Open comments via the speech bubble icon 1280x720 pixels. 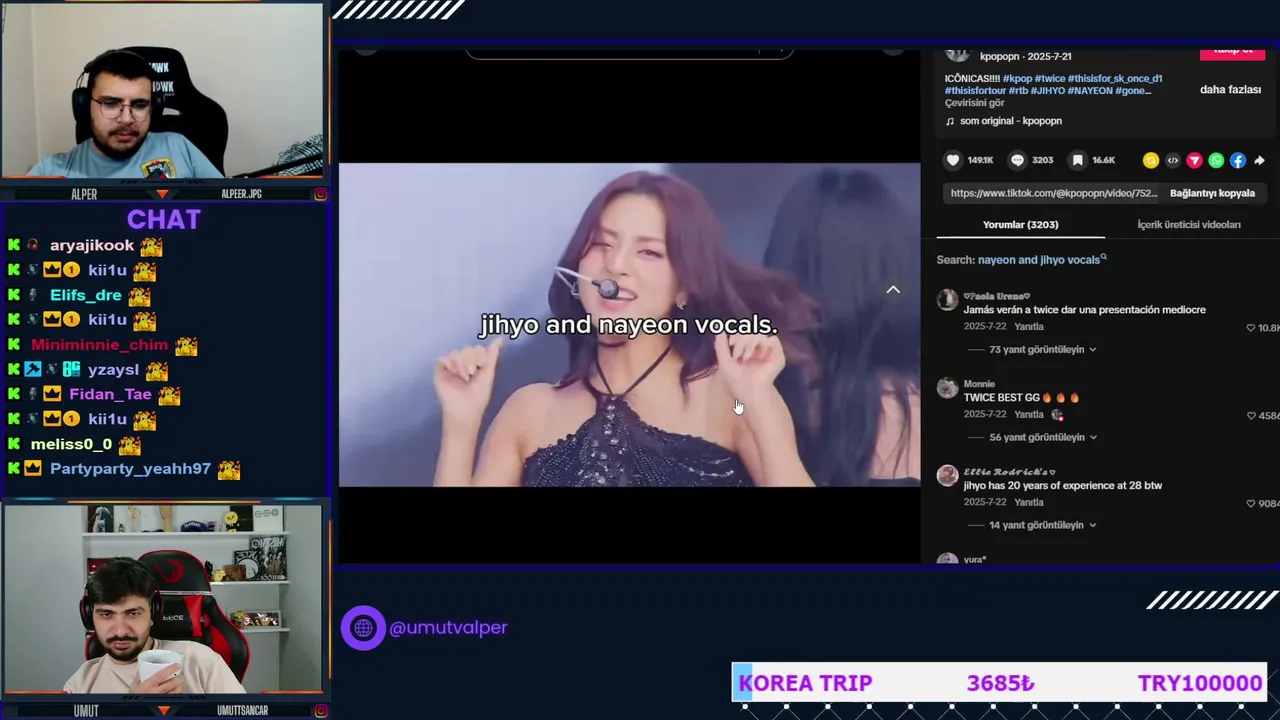click(x=1017, y=160)
